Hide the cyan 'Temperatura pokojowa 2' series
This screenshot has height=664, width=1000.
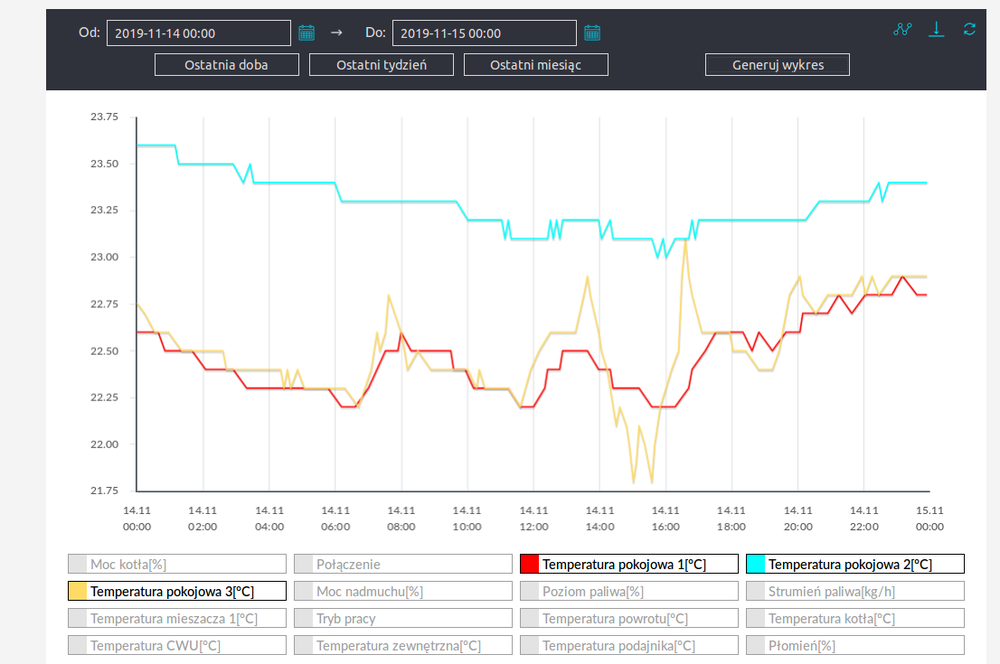(855, 564)
